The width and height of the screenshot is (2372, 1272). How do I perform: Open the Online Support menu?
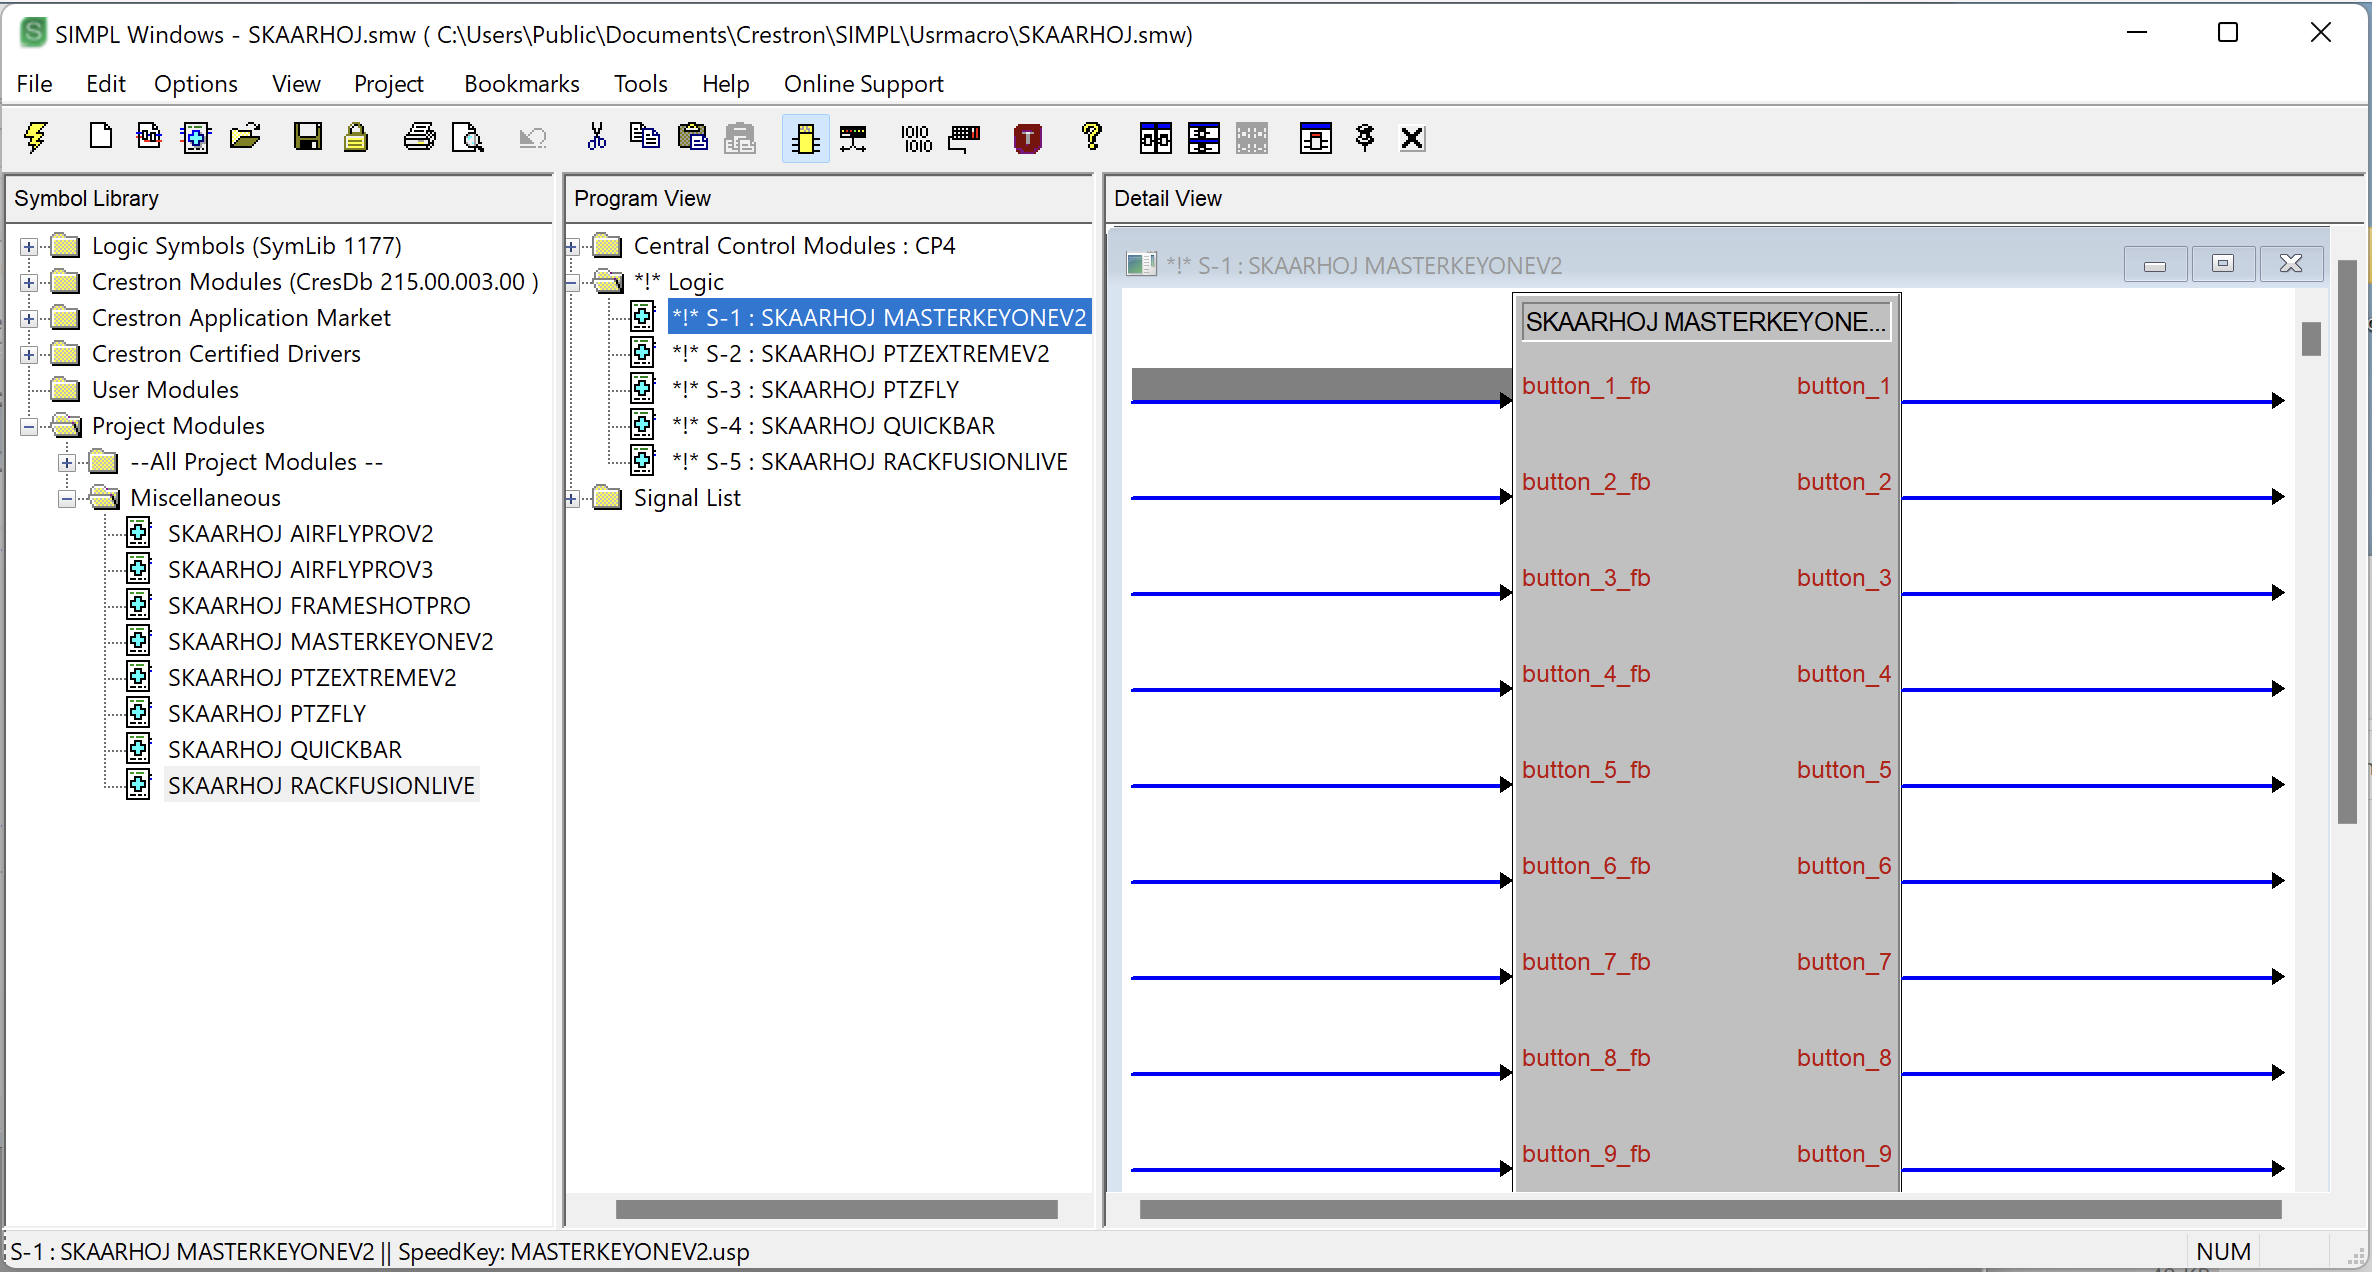(863, 84)
